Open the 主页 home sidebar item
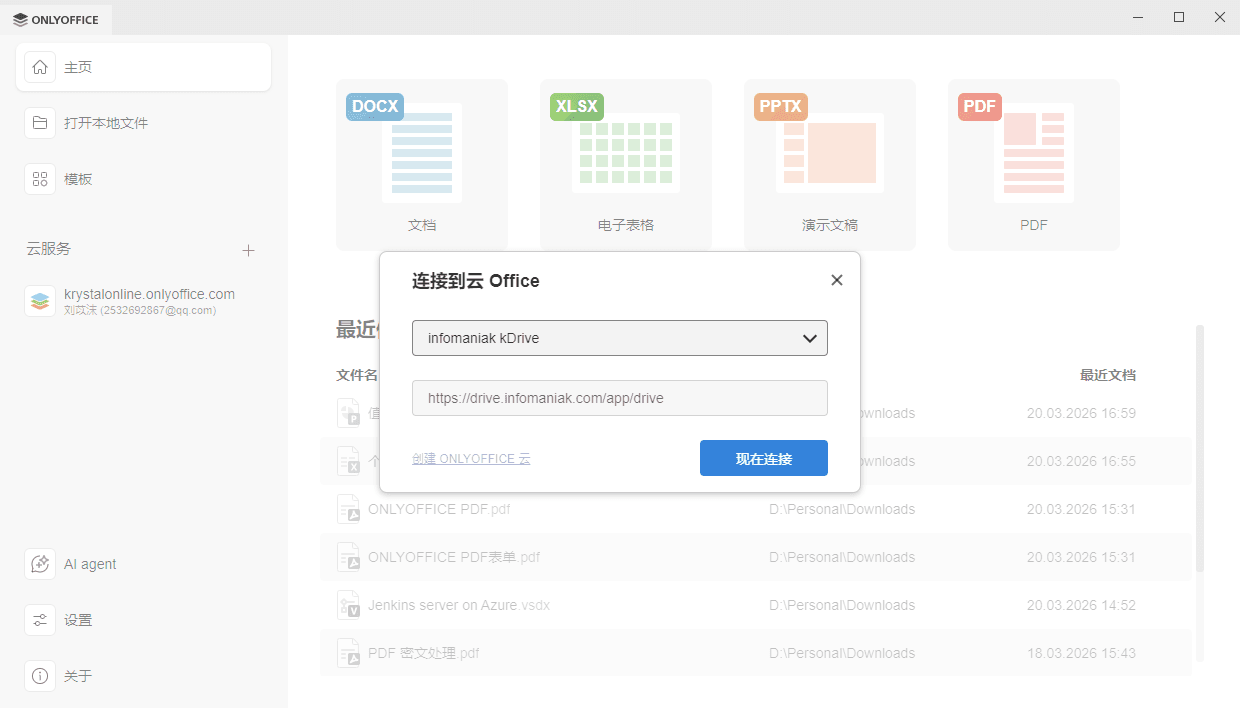This screenshot has height=708, width=1240. click(x=143, y=67)
